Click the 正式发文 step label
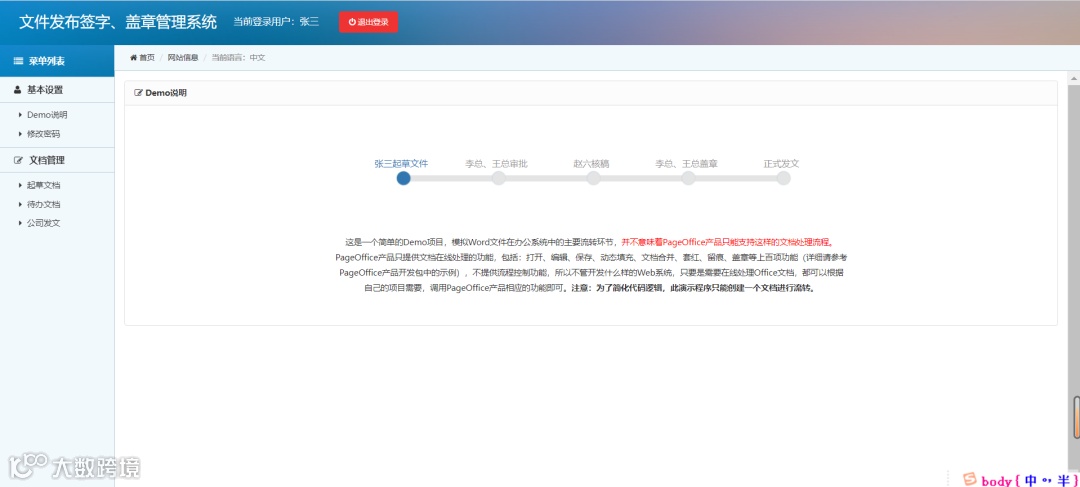The image size is (1080, 487). 781,164
